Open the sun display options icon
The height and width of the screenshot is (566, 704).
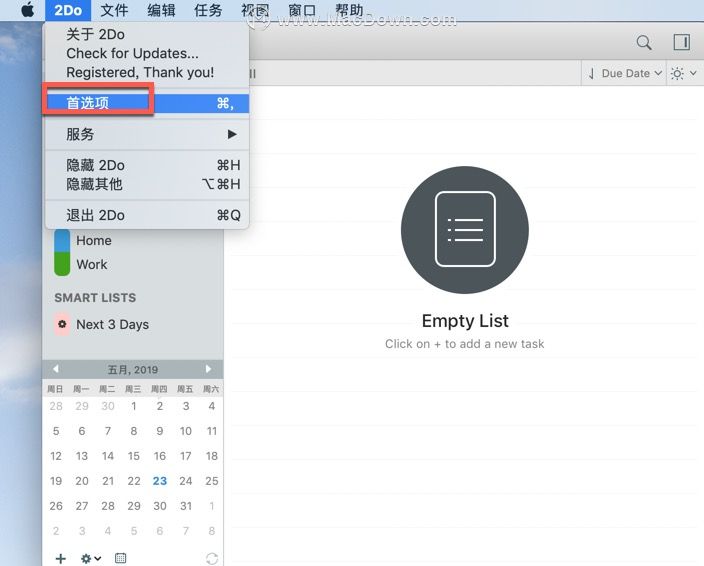pos(683,73)
